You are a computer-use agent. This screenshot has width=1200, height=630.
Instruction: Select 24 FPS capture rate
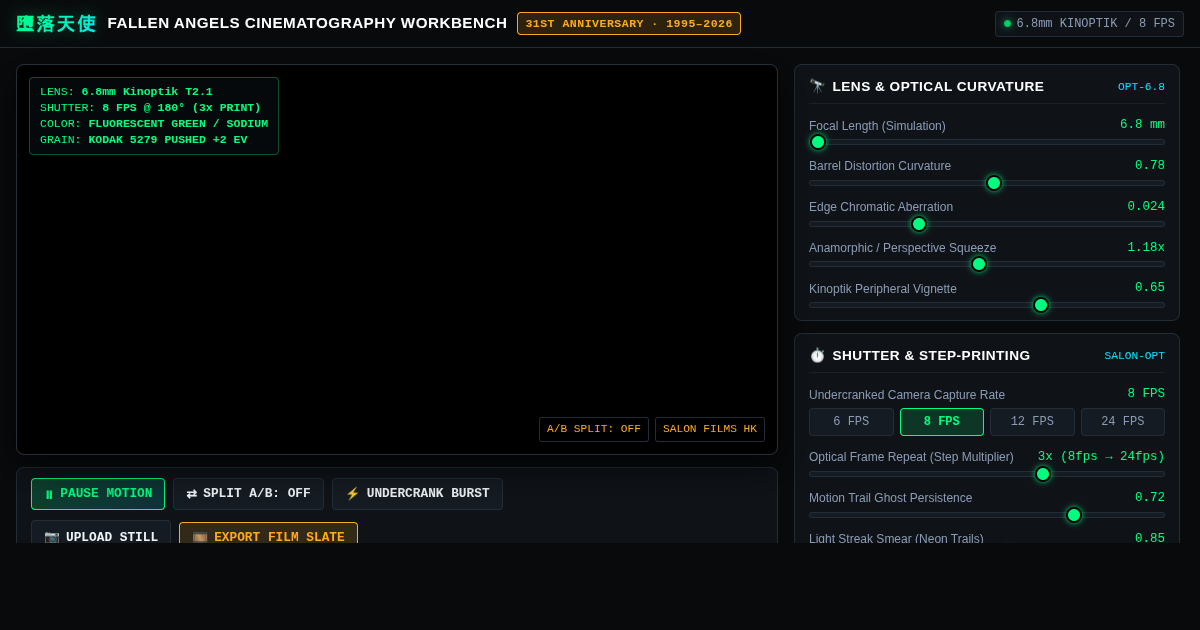pos(1123,422)
